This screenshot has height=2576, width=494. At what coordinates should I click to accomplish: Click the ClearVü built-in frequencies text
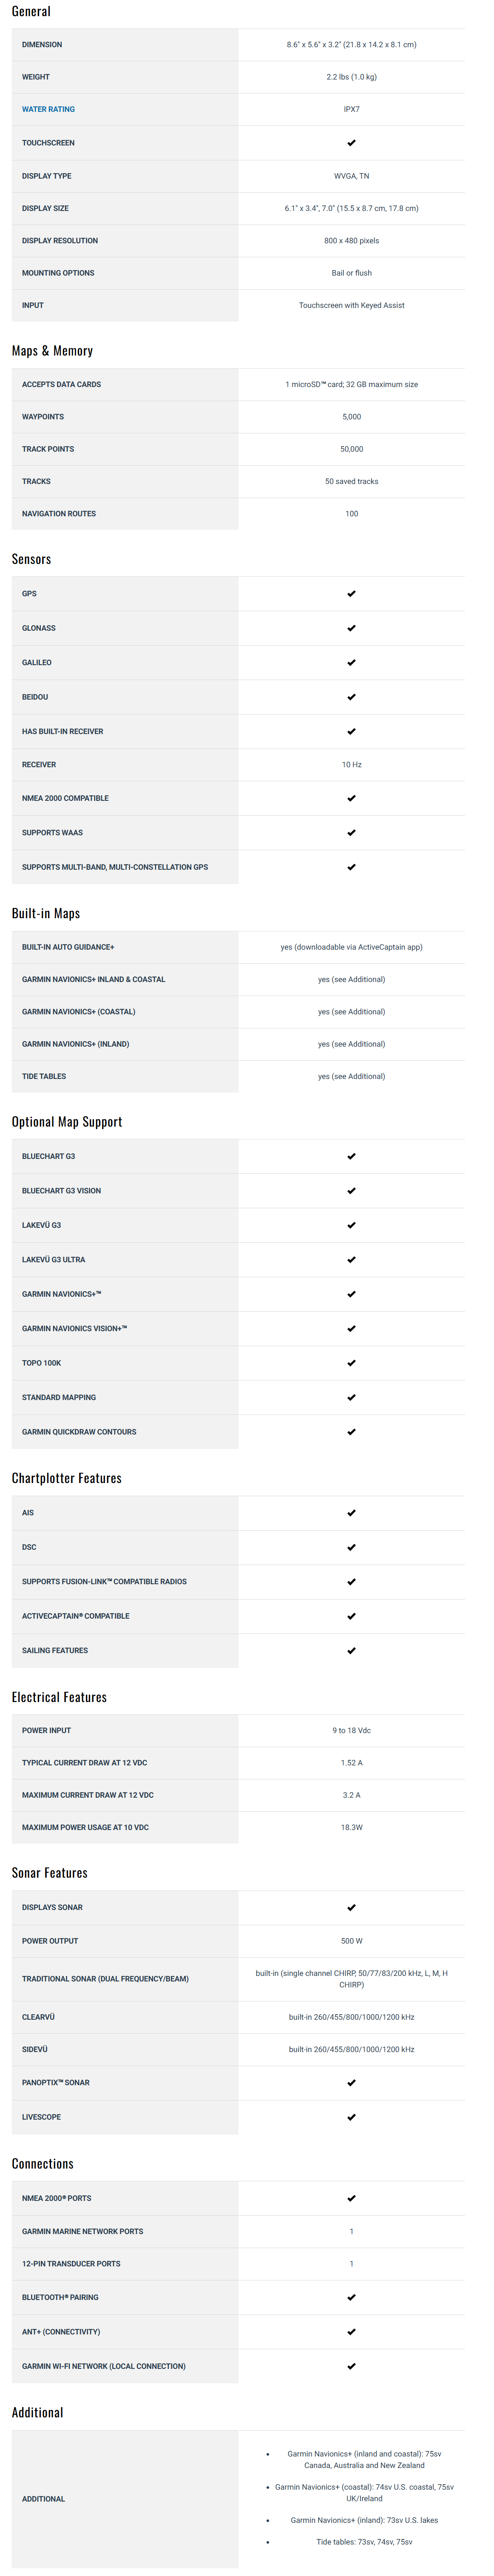351,2017
